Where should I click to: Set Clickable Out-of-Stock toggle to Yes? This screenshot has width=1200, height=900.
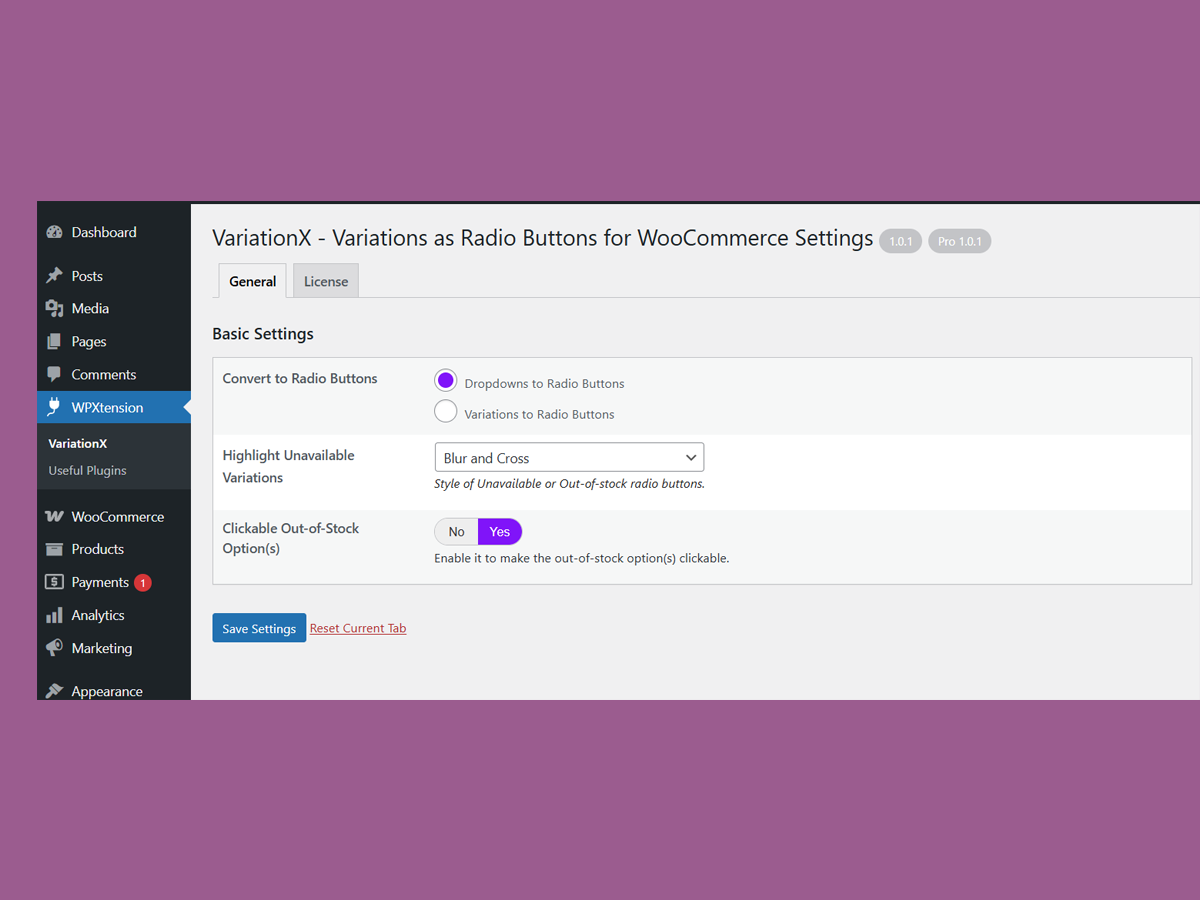499,532
